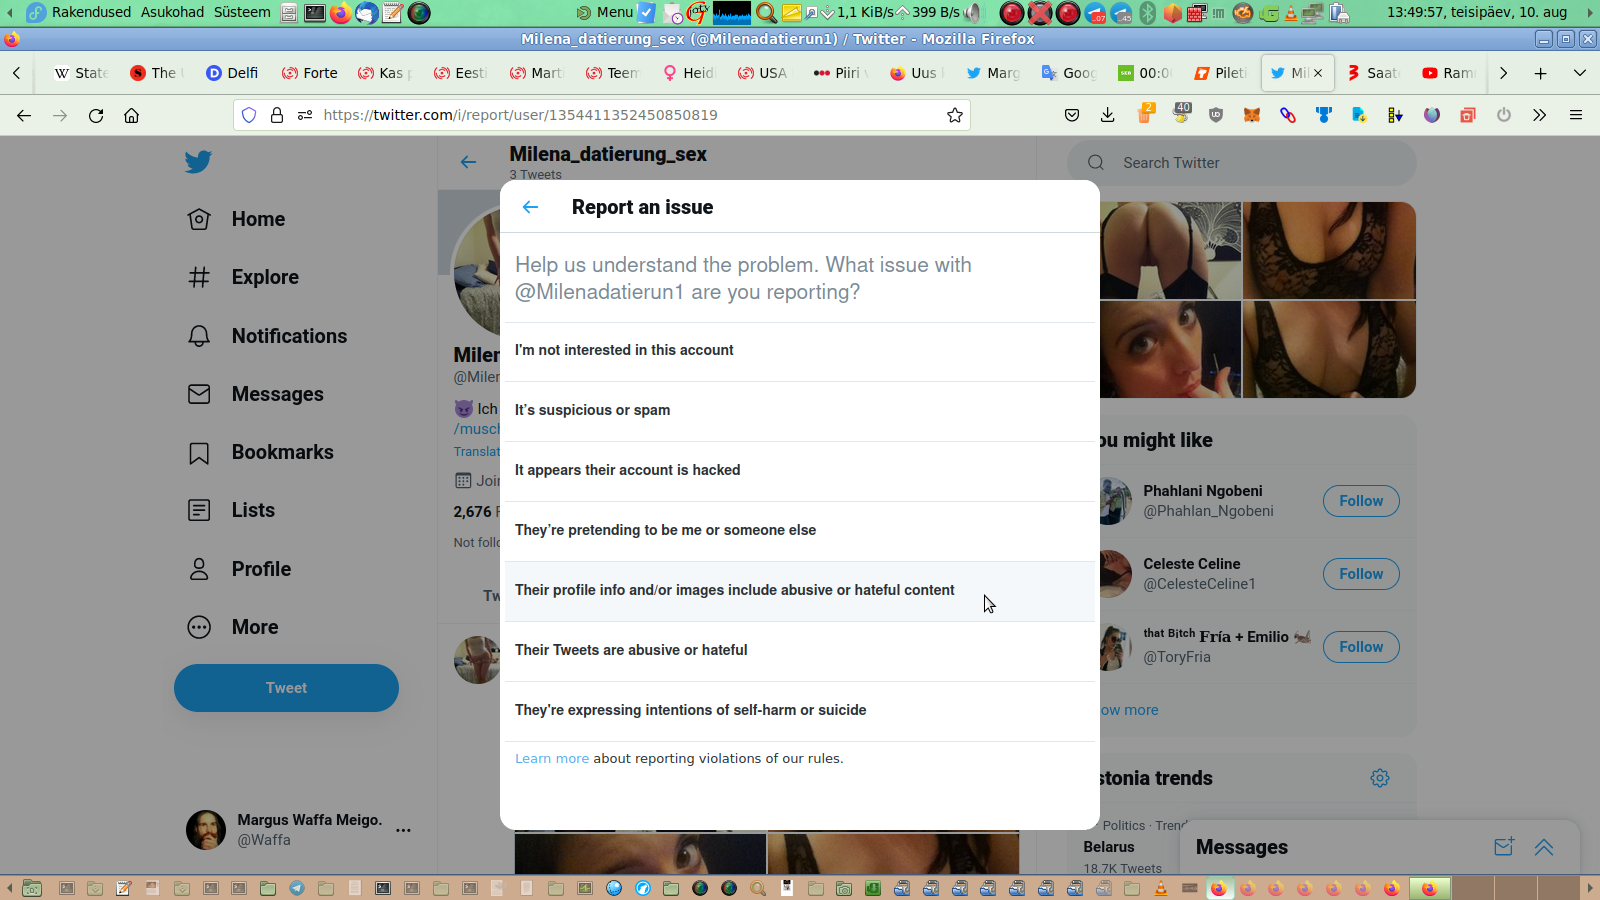
Task: List all tabs using the dropdown arrow
Action: (1580, 73)
